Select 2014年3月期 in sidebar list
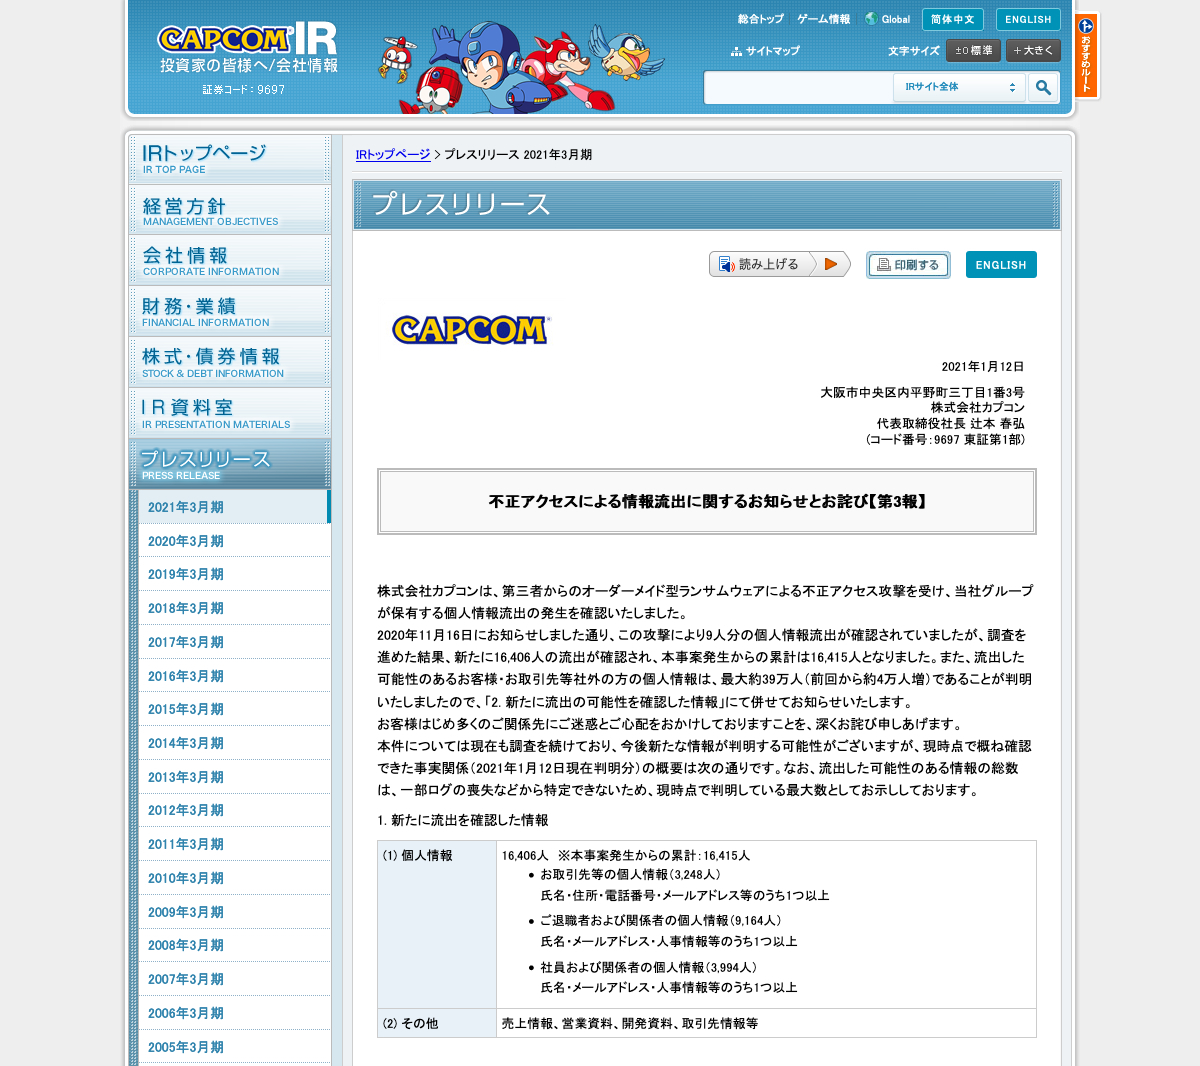This screenshot has height=1066, width=1200. coord(234,743)
